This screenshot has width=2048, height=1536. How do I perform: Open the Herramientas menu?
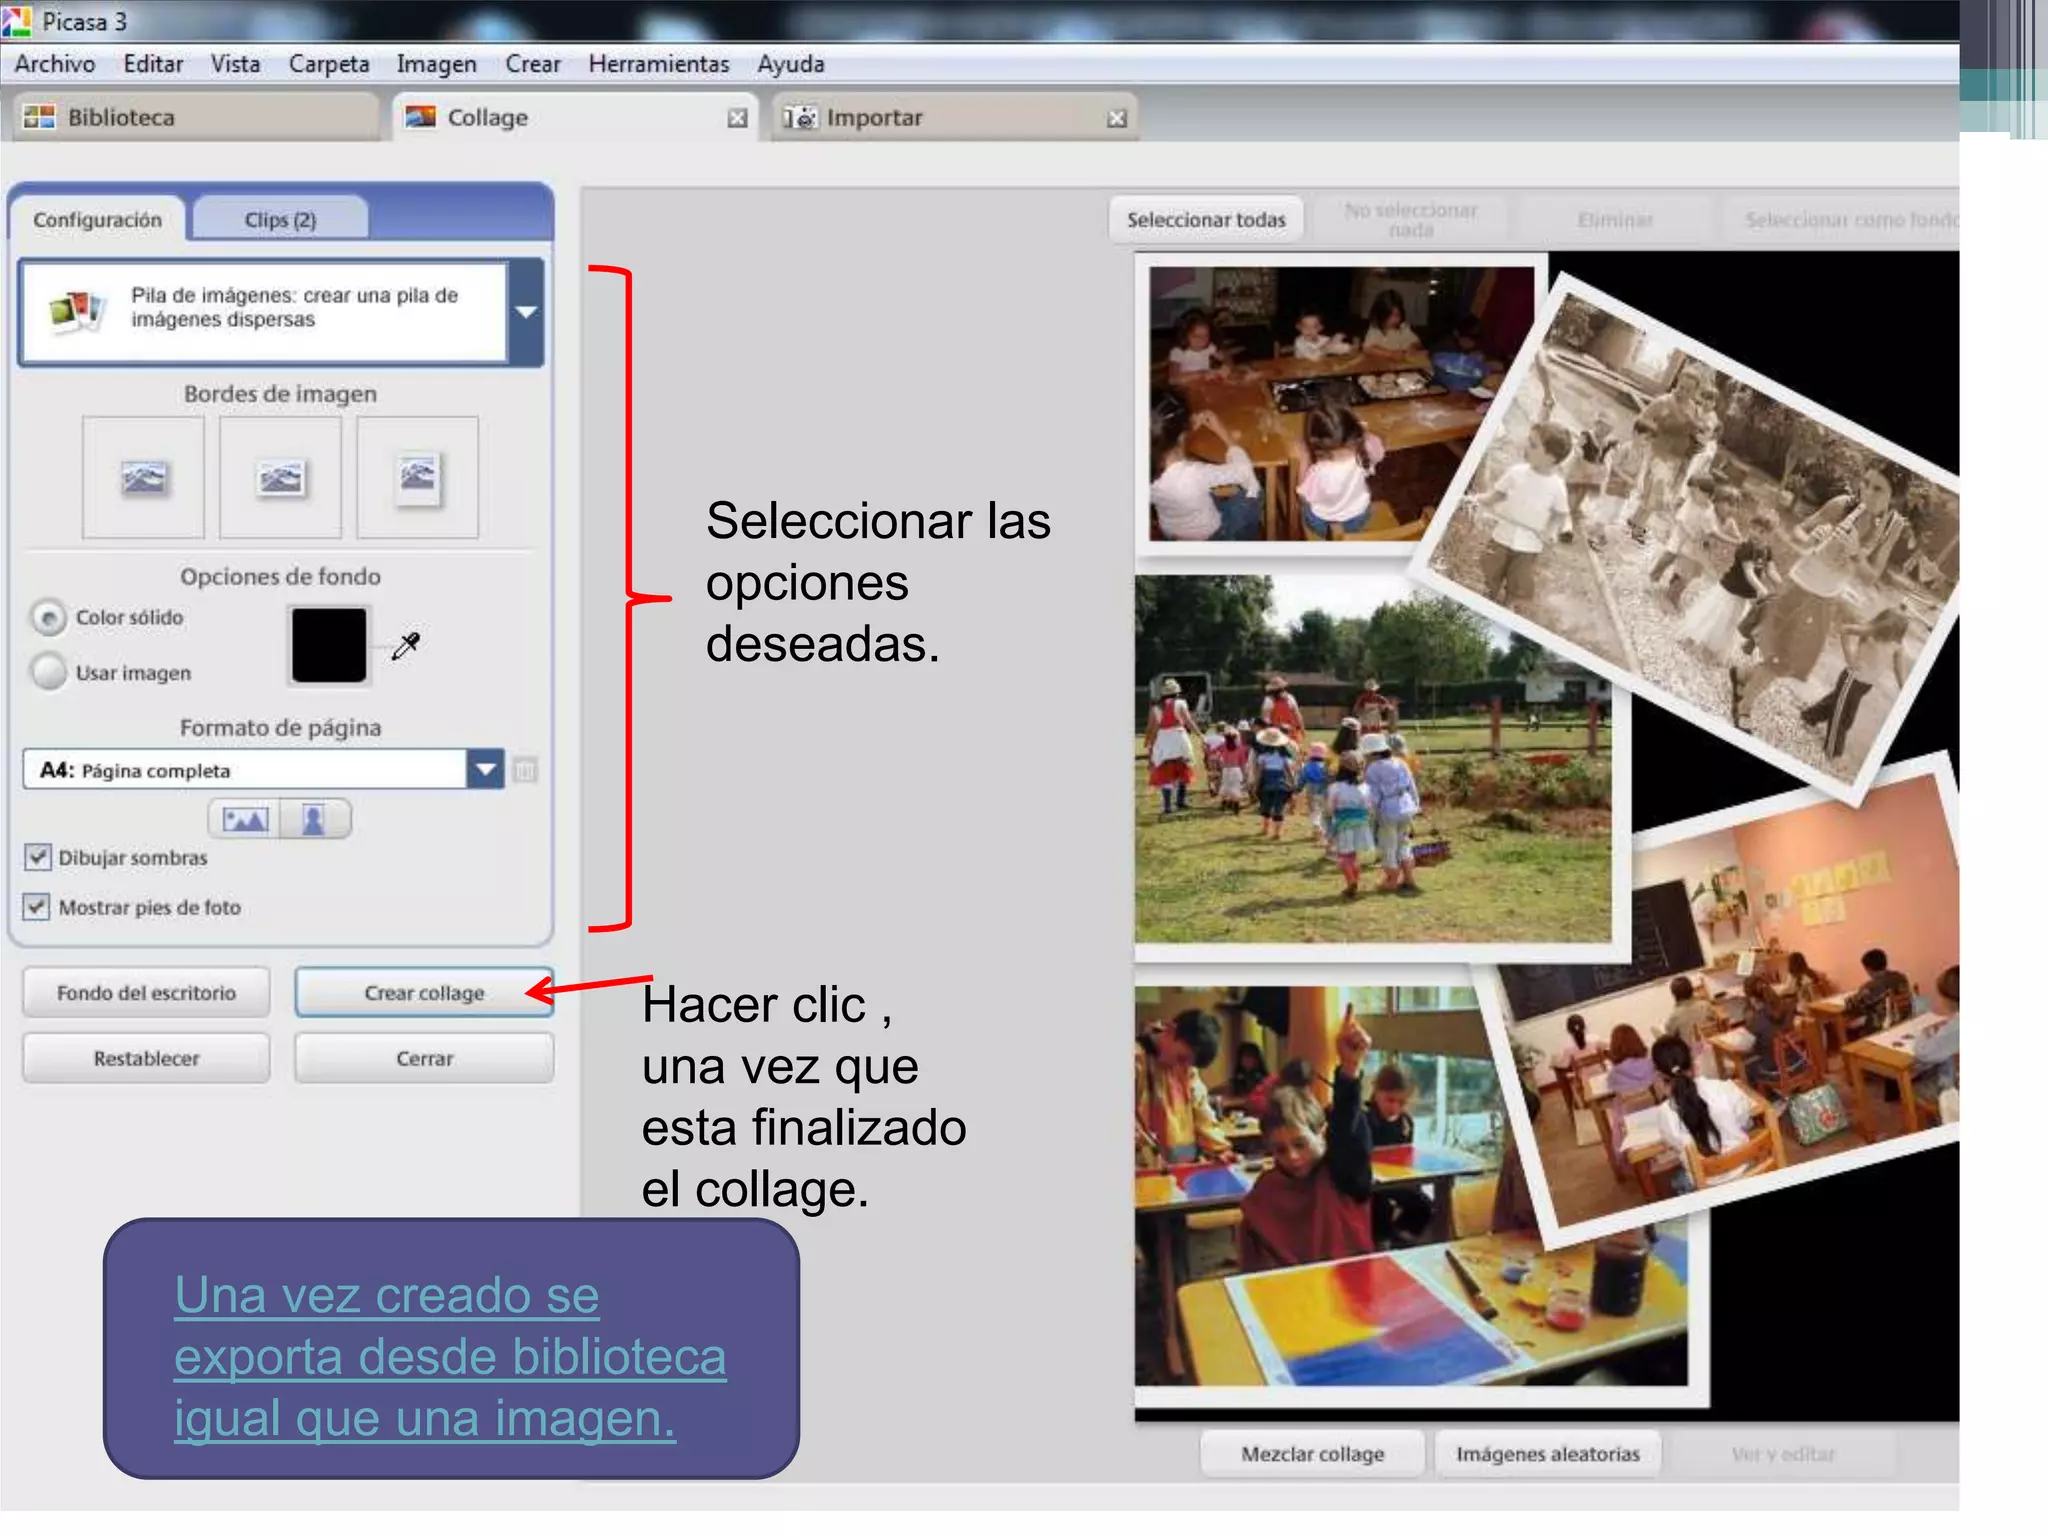point(659,64)
